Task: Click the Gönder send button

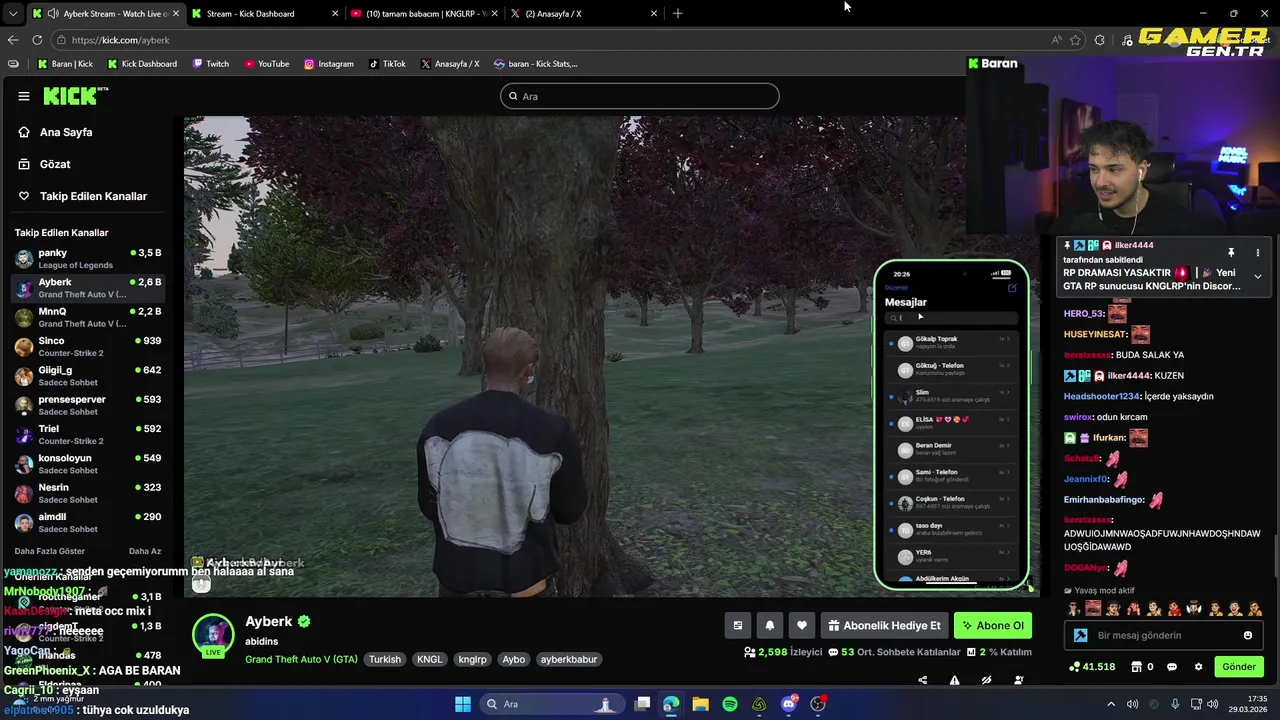Action: coord(1239,667)
